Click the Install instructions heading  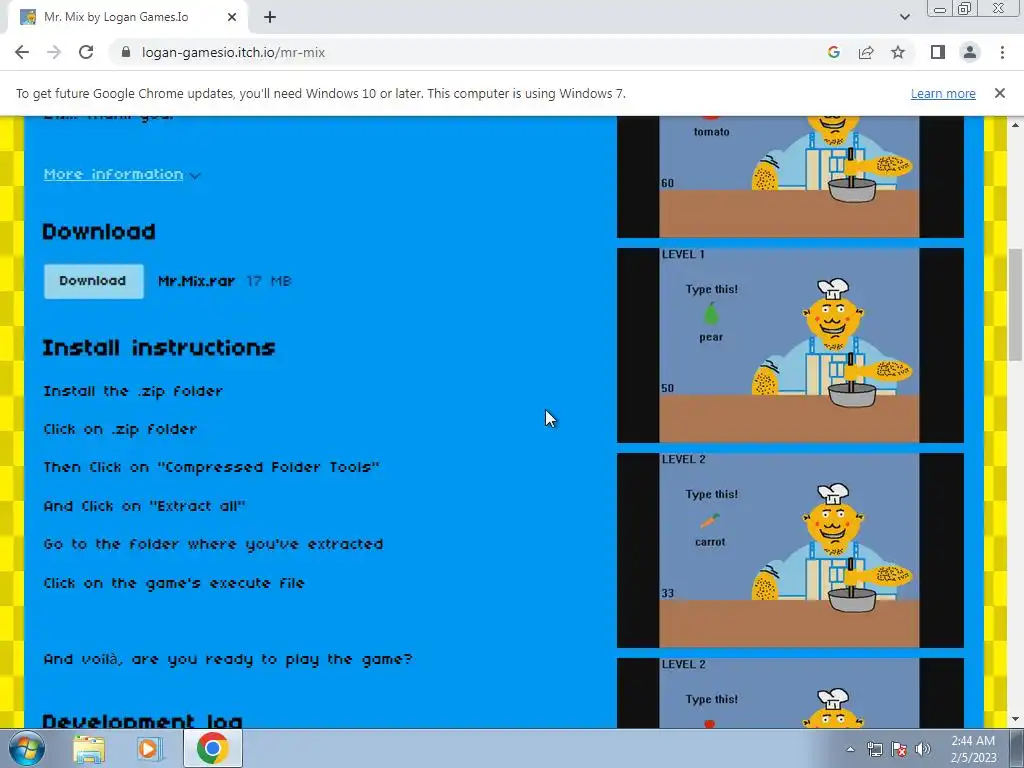(159, 347)
